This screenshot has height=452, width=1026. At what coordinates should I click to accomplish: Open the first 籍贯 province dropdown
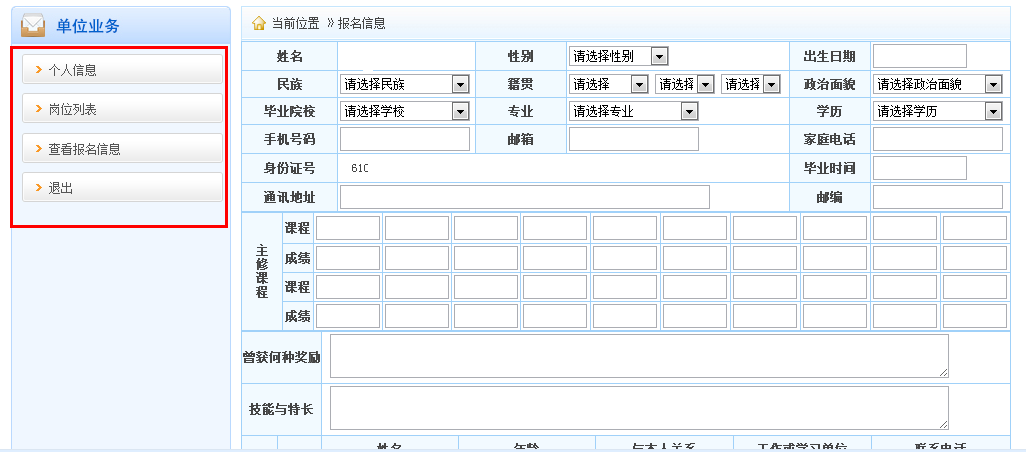pos(609,84)
